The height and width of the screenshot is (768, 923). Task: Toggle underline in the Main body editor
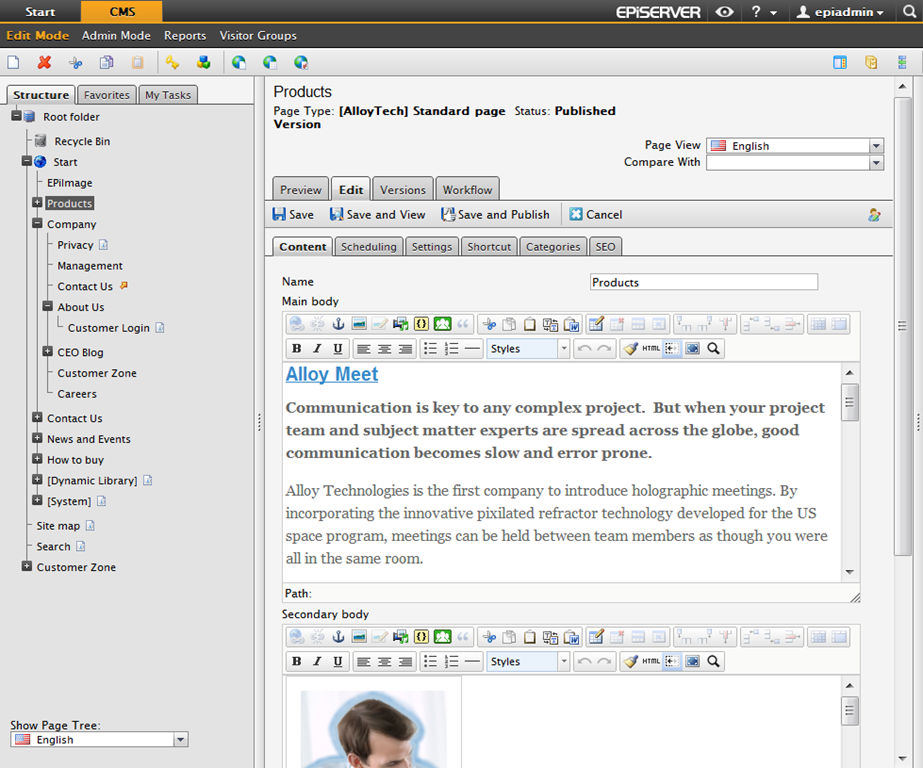coord(338,349)
